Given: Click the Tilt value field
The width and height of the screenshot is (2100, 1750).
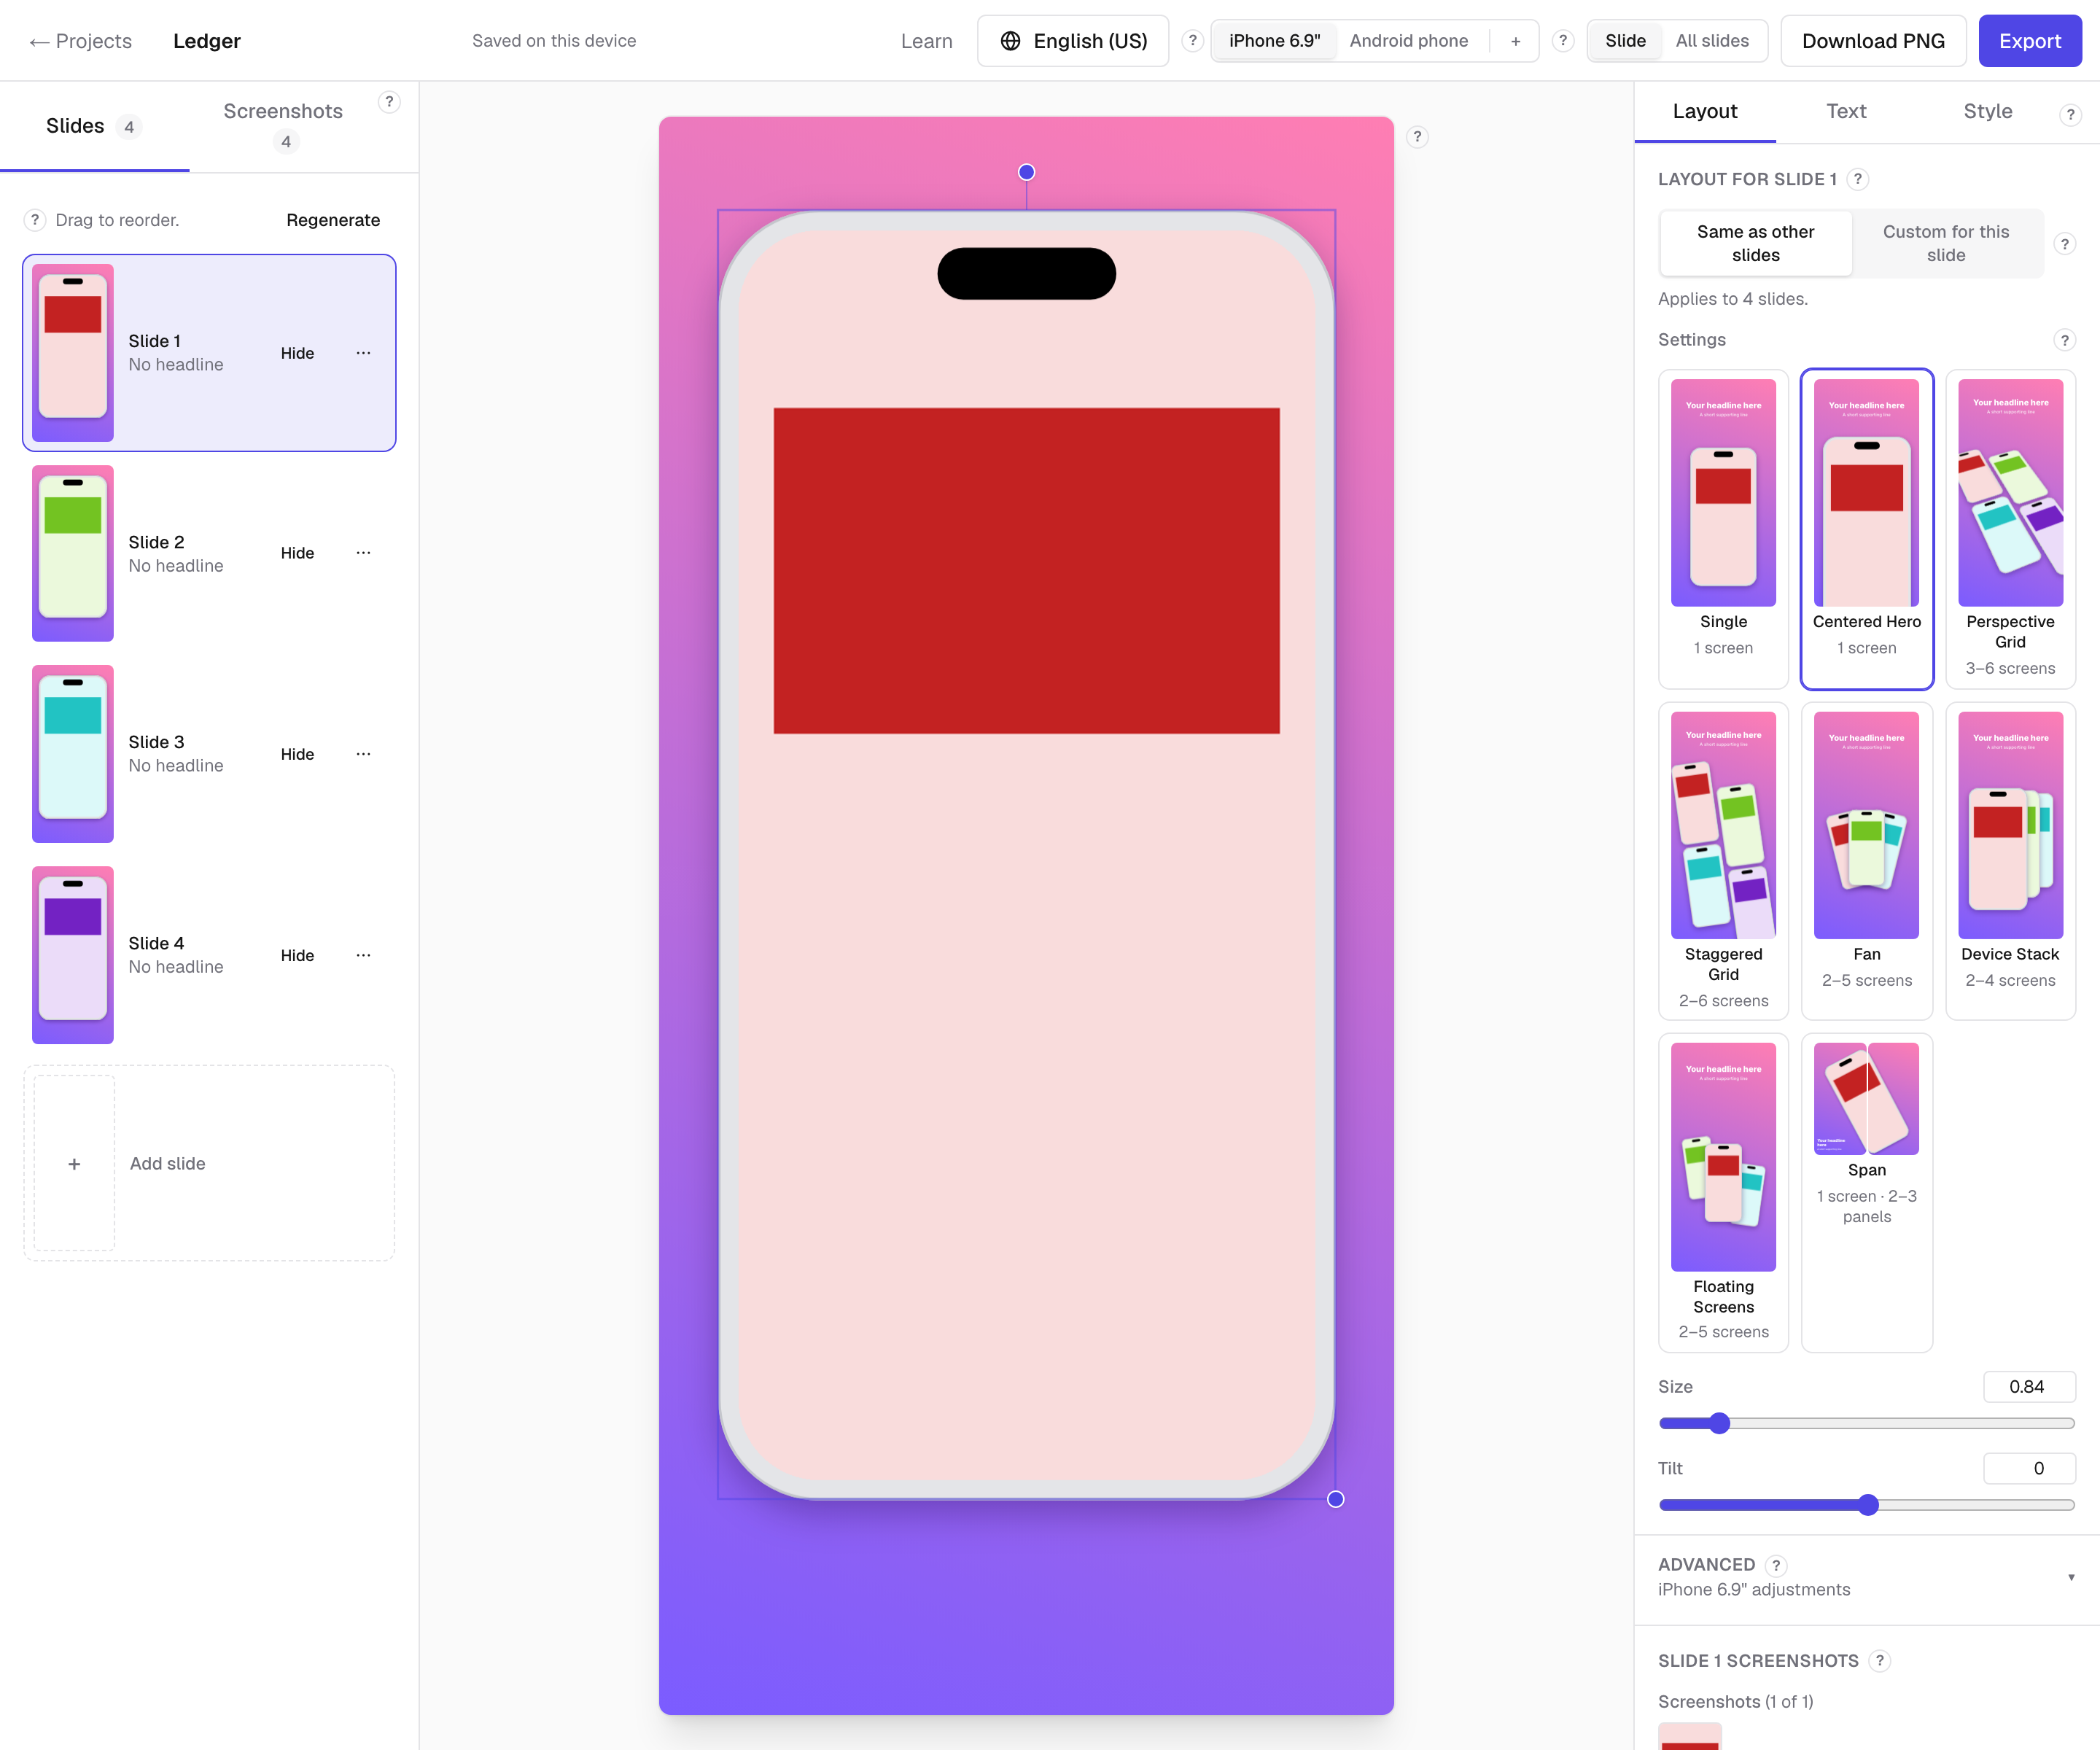Looking at the screenshot, I should pyautogui.click(x=2029, y=1468).
